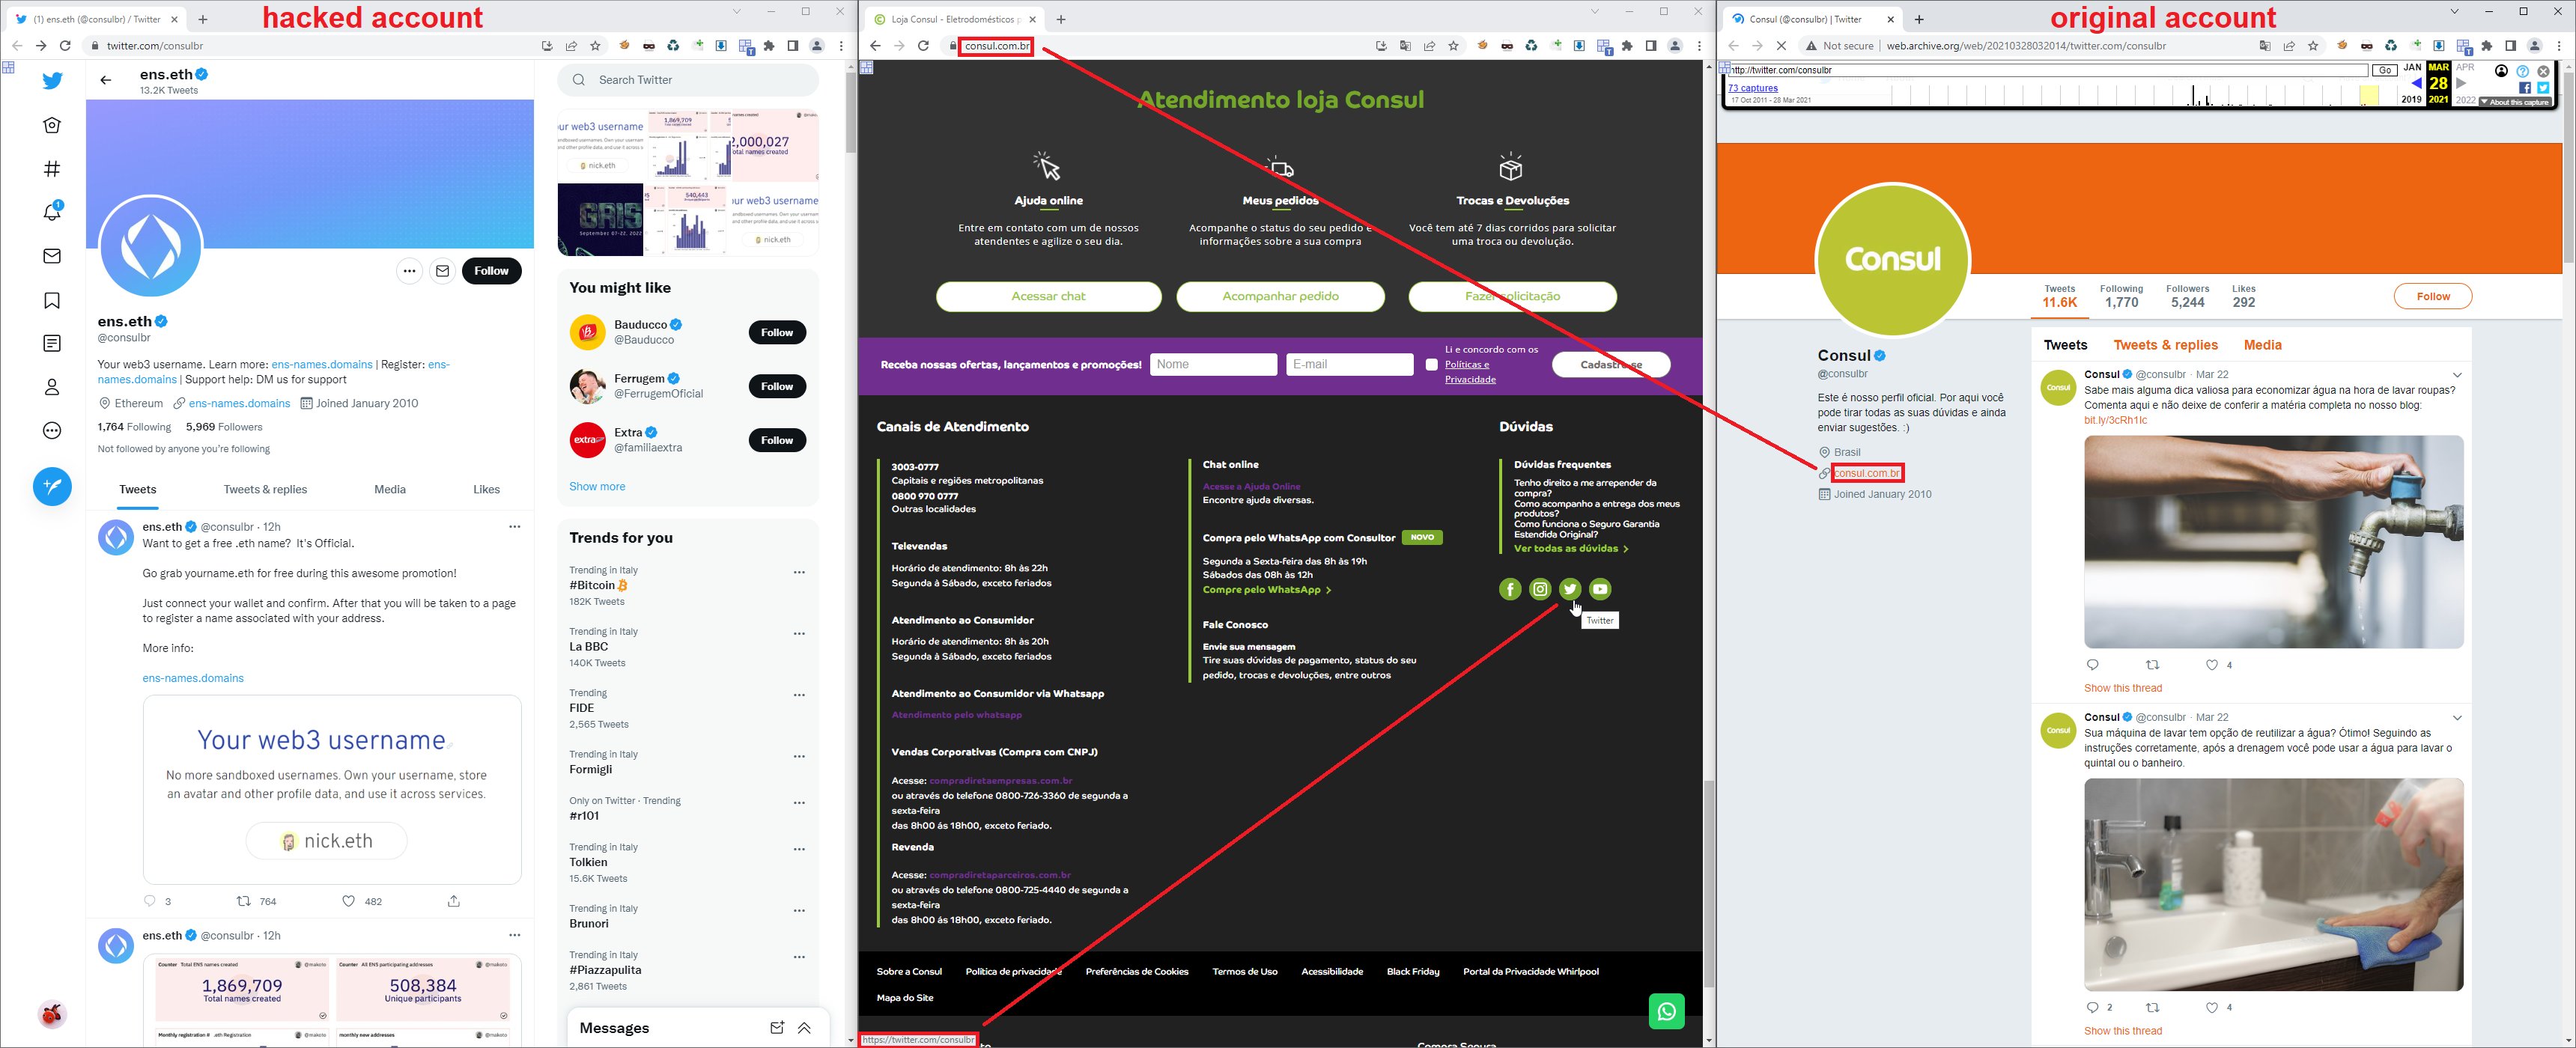
Task: Open Instagram icon in Consul footer
Action: coord(1540,589)
